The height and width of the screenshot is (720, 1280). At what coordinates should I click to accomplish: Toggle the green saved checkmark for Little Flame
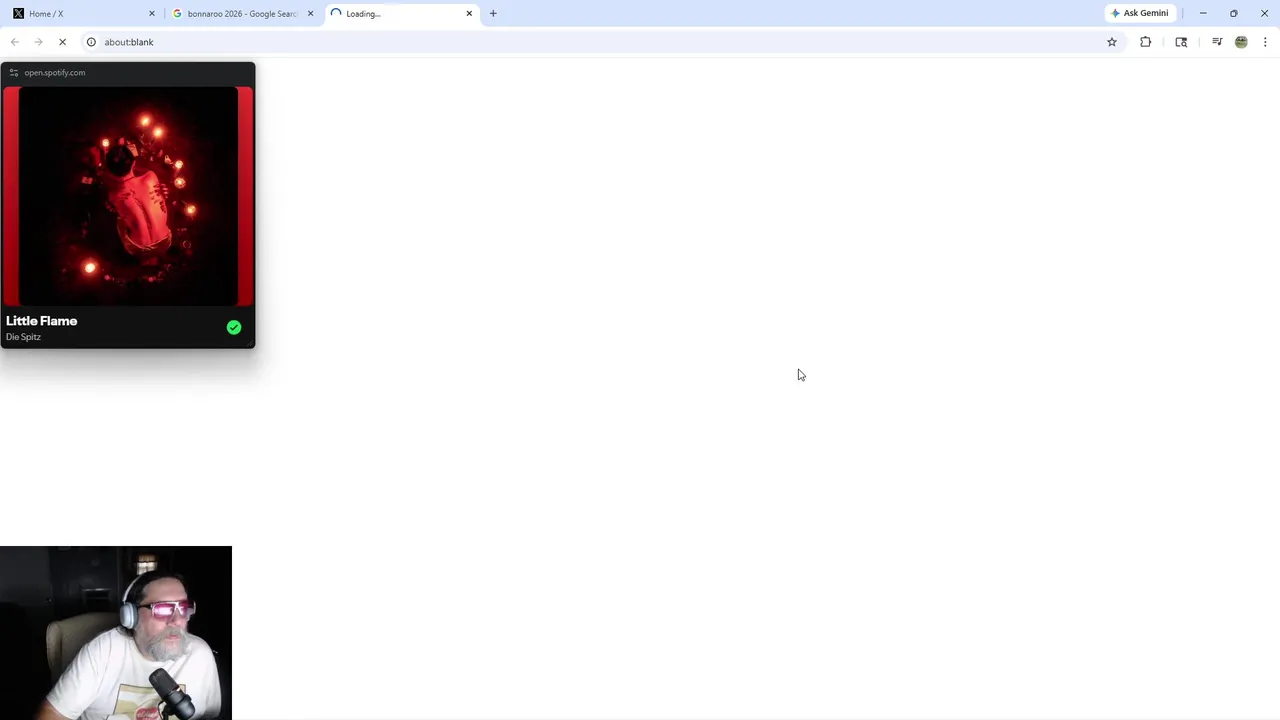coord(234,327)
